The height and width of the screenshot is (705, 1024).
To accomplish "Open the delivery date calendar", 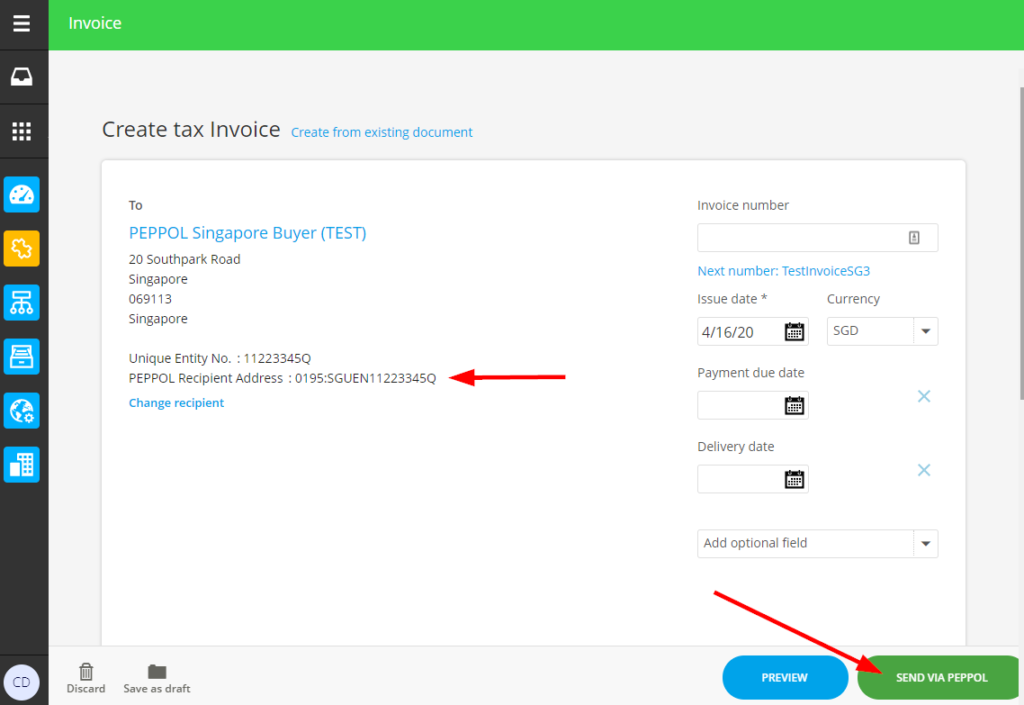I will coord(794,479).
